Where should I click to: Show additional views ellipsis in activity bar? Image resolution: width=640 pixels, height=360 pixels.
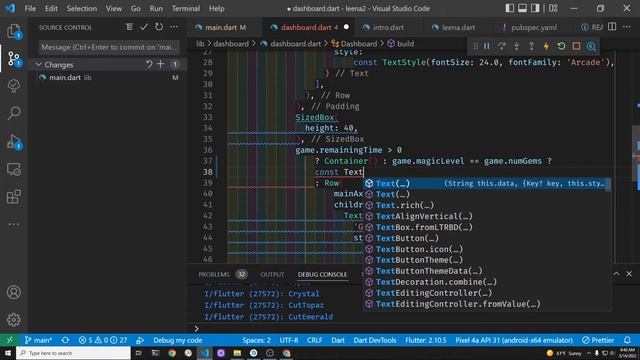[14, 224]
